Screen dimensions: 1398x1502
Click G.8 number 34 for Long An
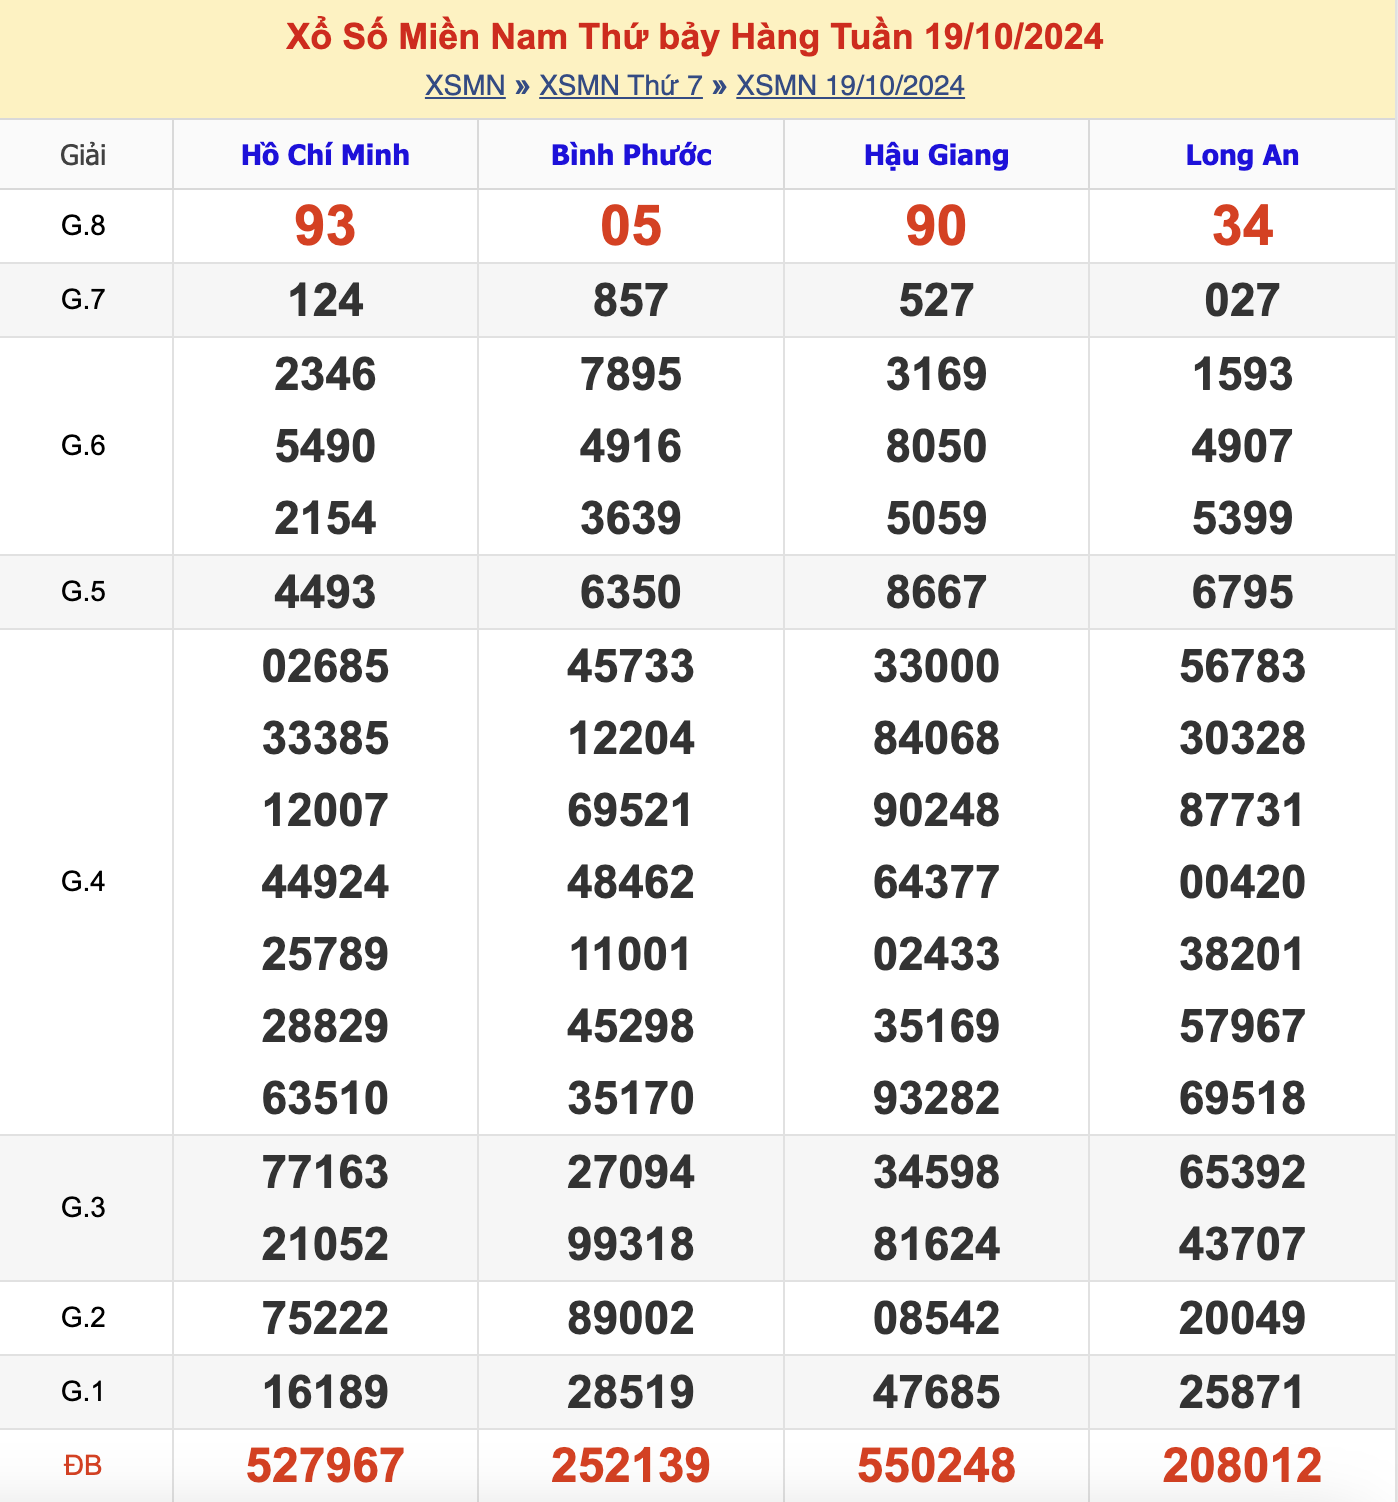point(1242,226)
